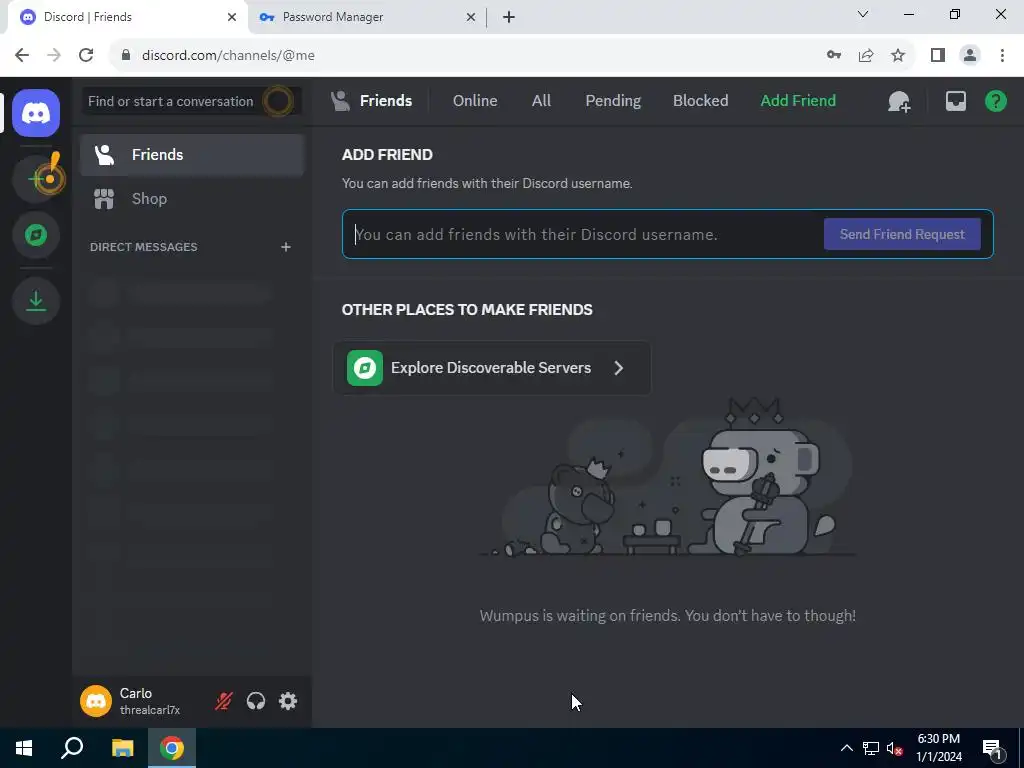1024x768 pixels.
Task: Open the network tray icon
Action: pyautogui.click(x=871, y=748)
